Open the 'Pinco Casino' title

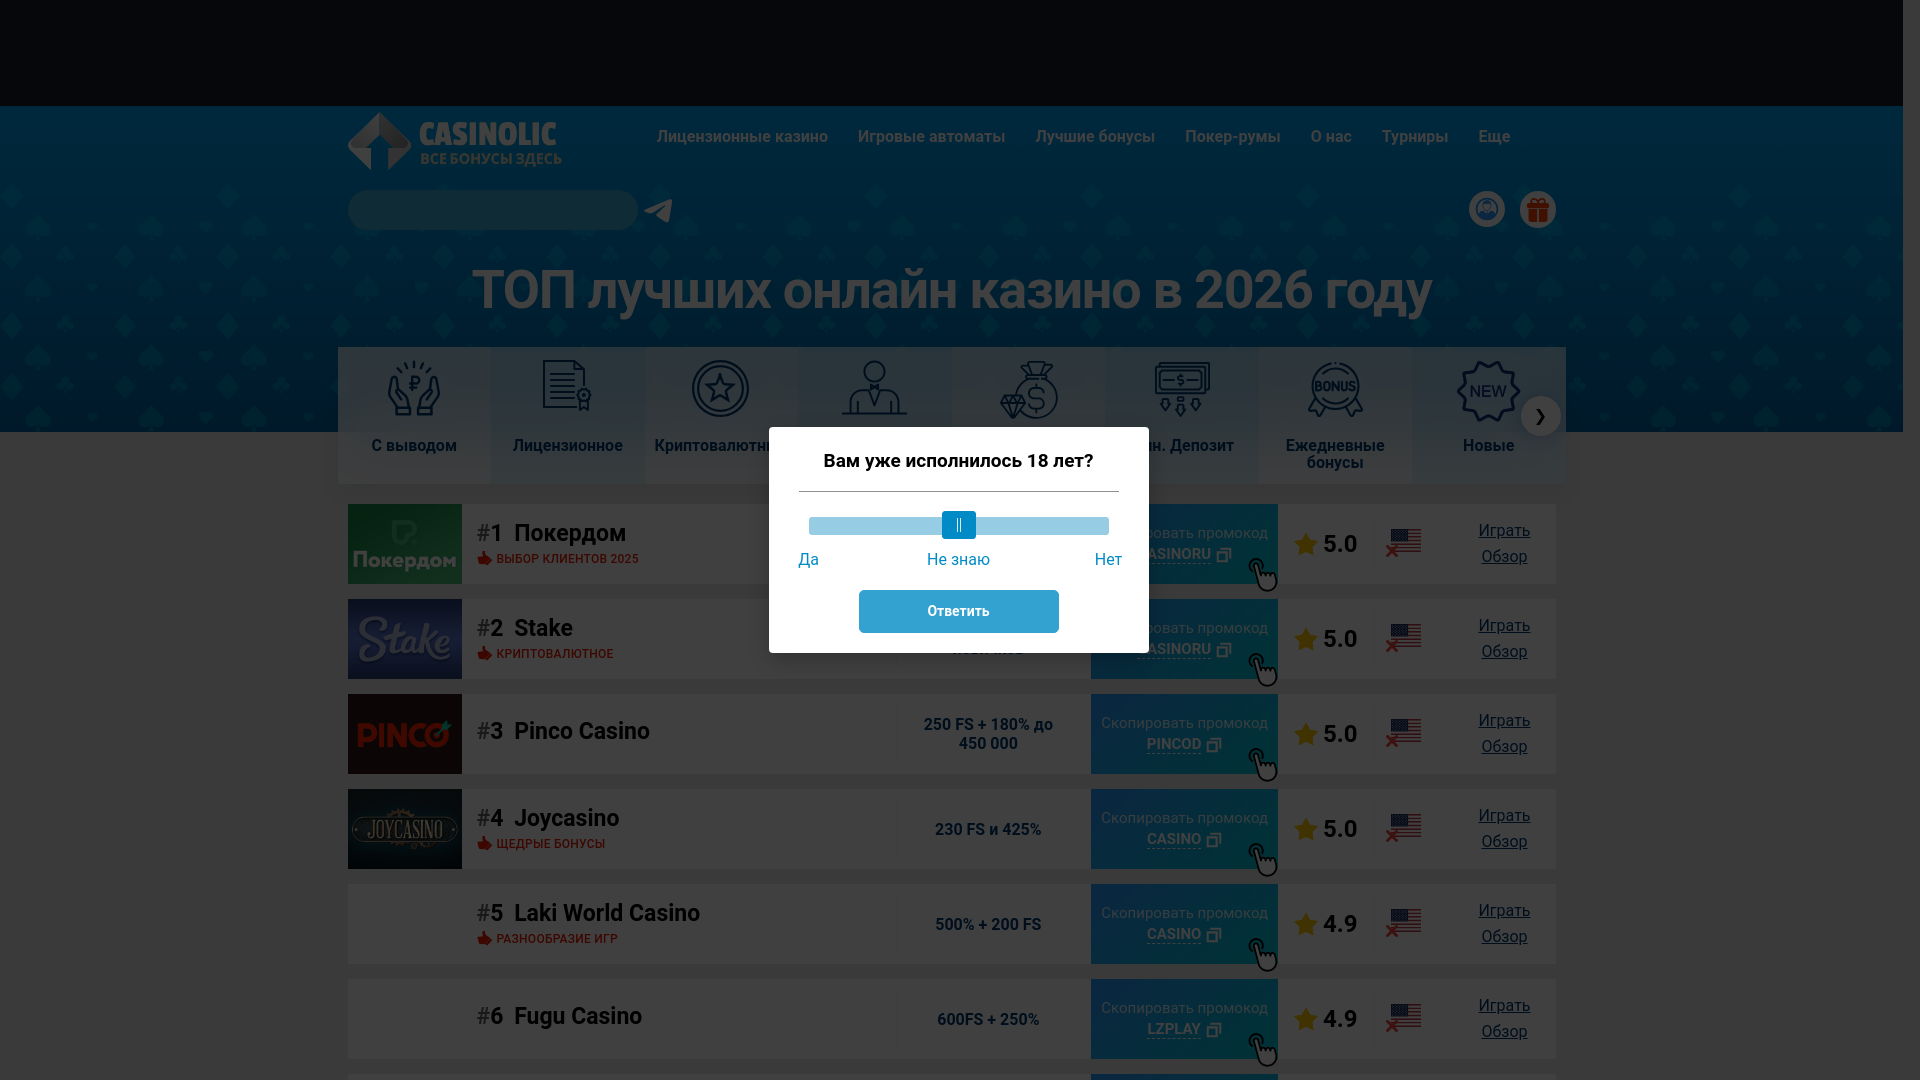tap(582, 731)
